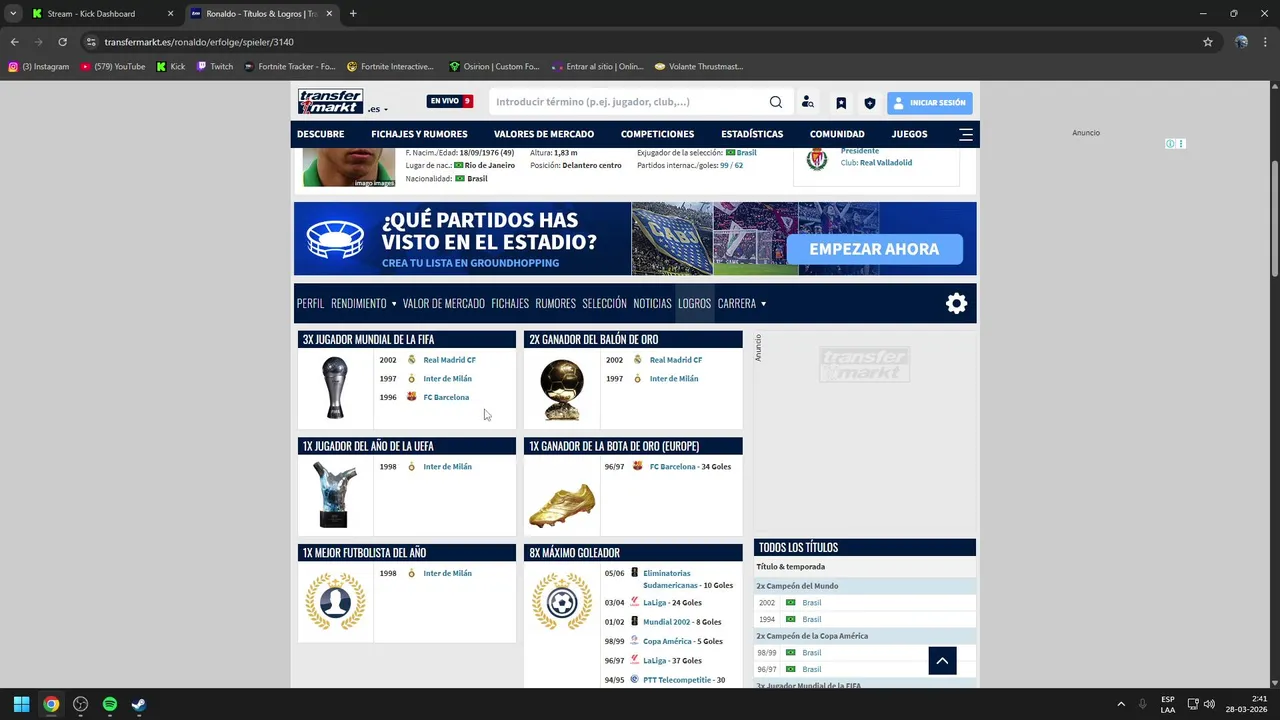This screenshot has height=720, width=1280.
Task: Launch Steam from the taskbar
Action: point(139,704)
